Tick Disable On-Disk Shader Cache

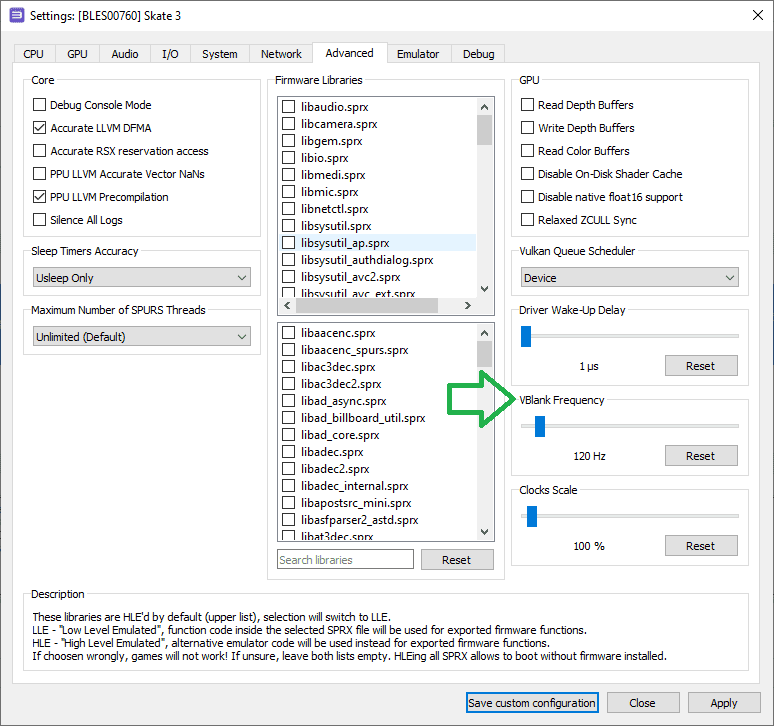(528, 174)
